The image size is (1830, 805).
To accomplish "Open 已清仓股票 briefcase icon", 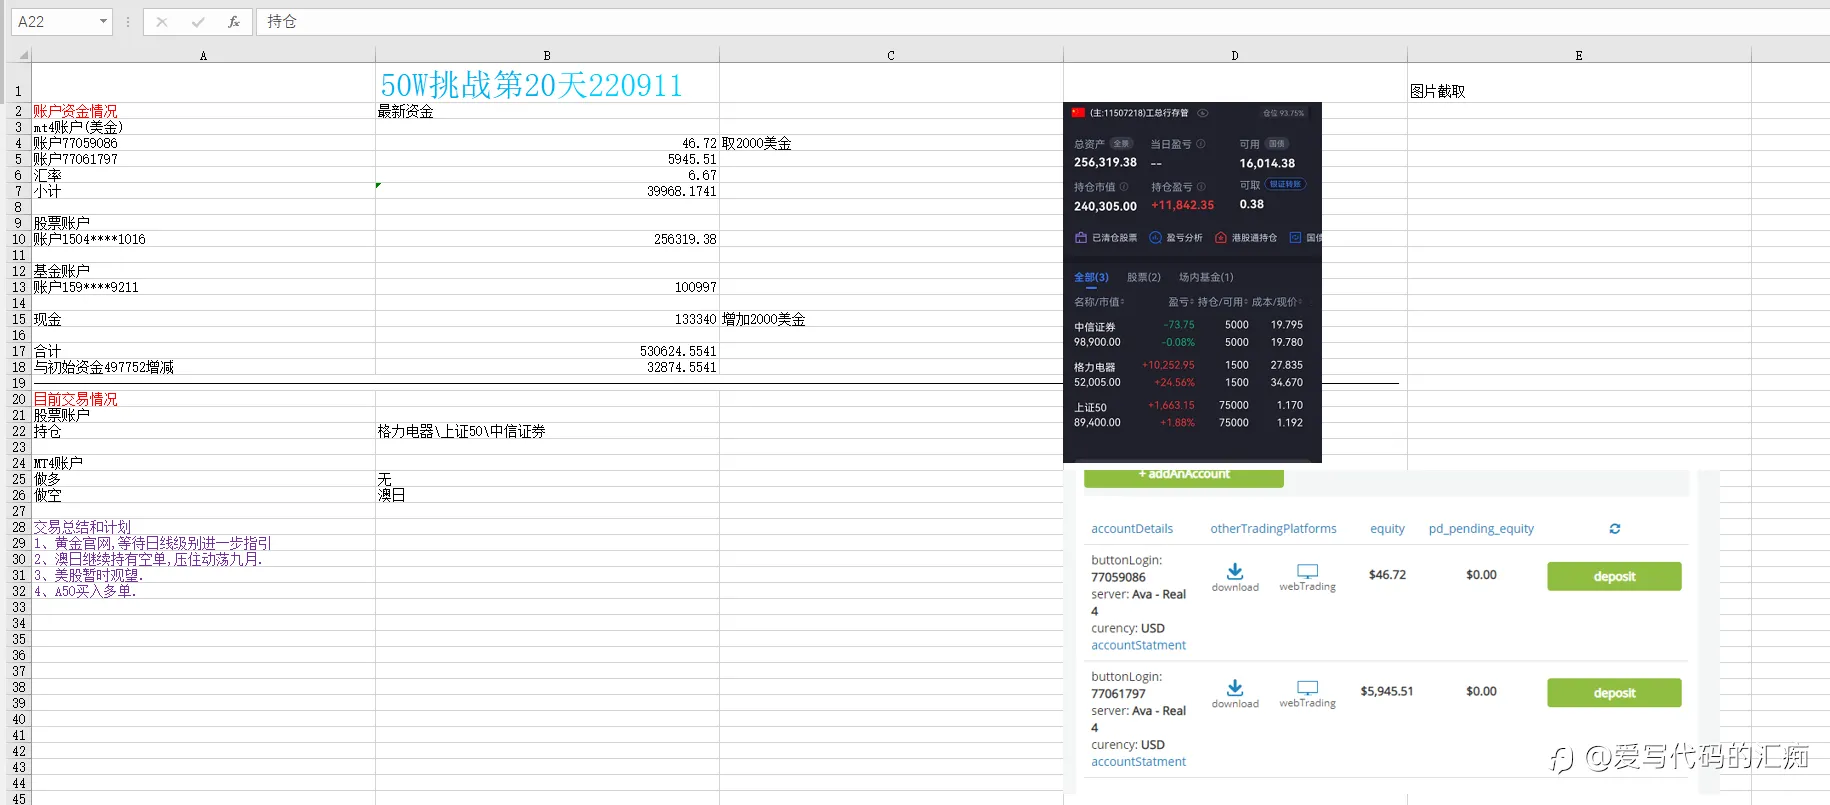I will (x=1080, y=238).
